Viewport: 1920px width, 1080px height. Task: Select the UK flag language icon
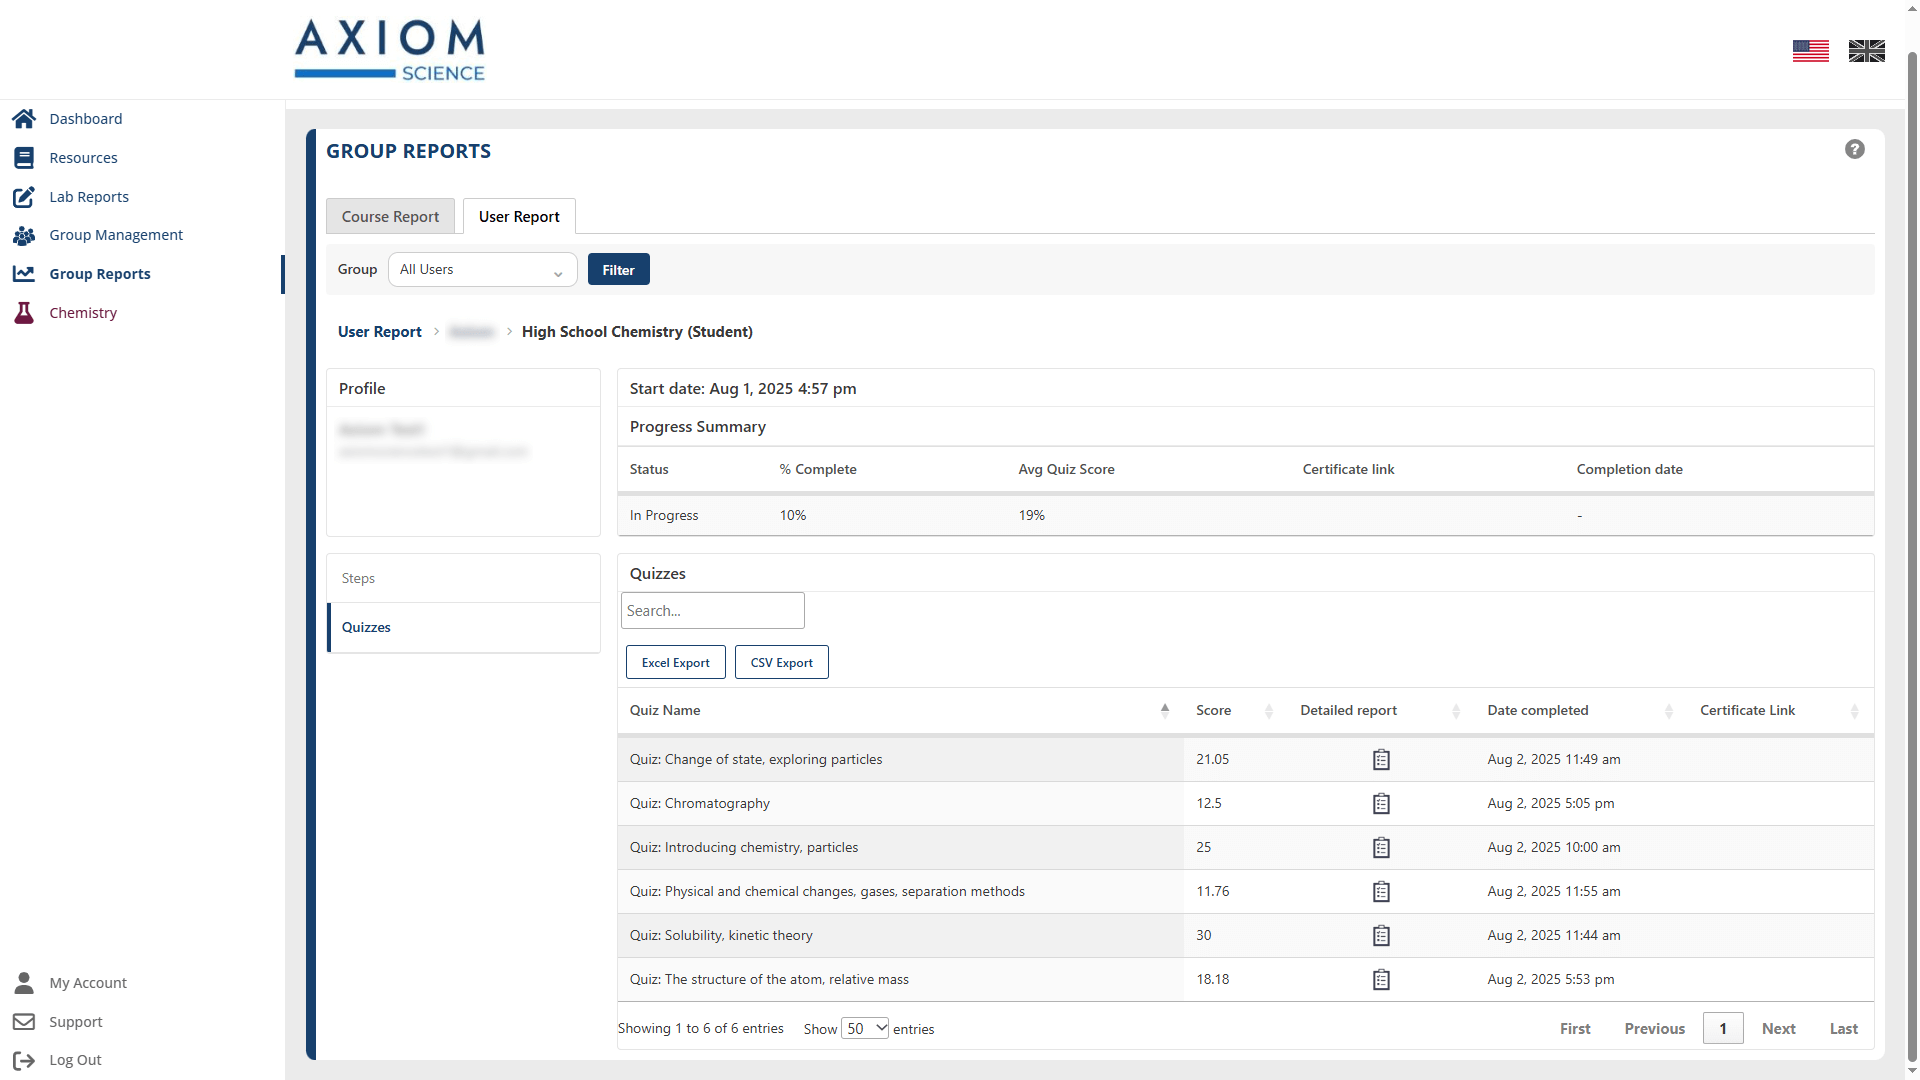point(1866,51)
